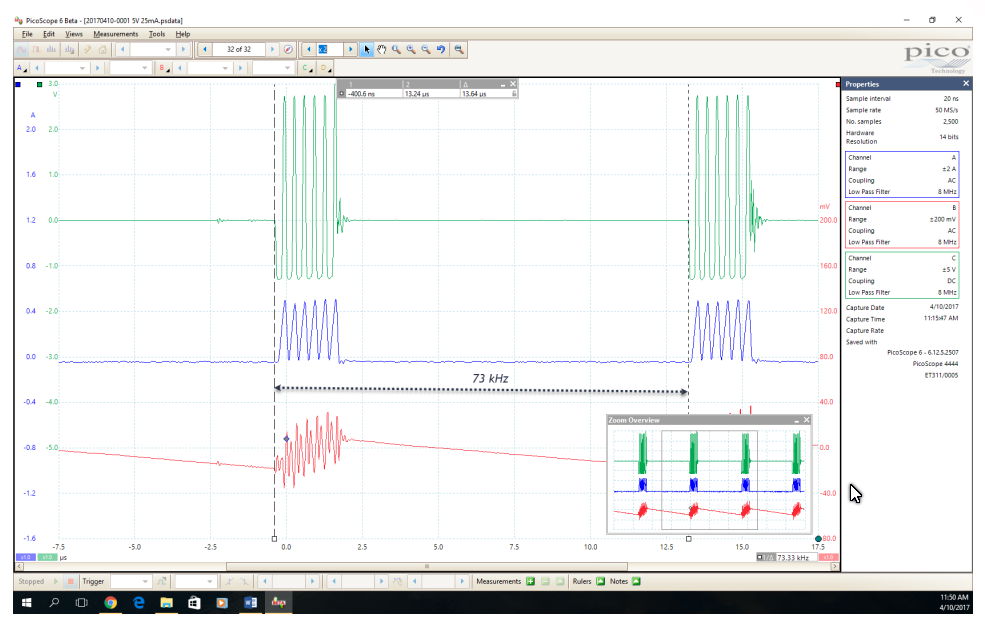This screenshot has width=985, height=628.
Task: Collapse the ruler legend box
Action: 503,84
